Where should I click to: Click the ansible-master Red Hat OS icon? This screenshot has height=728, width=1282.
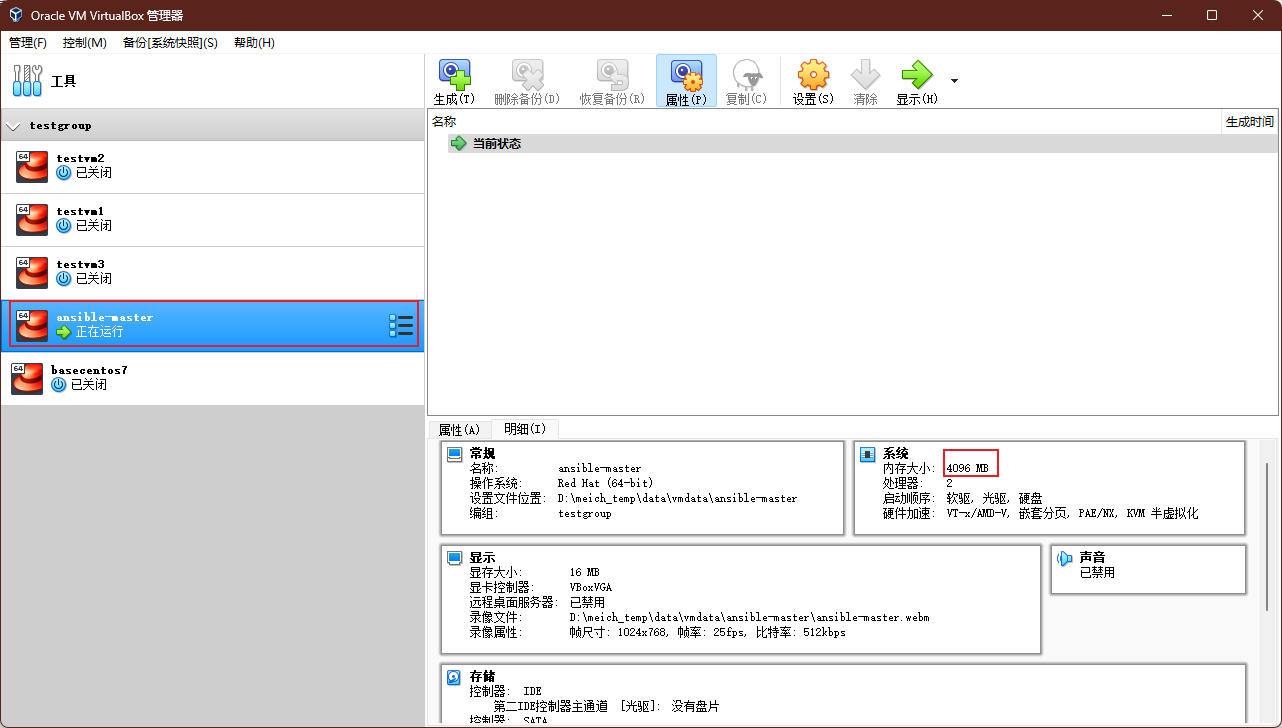pos(32,325)
